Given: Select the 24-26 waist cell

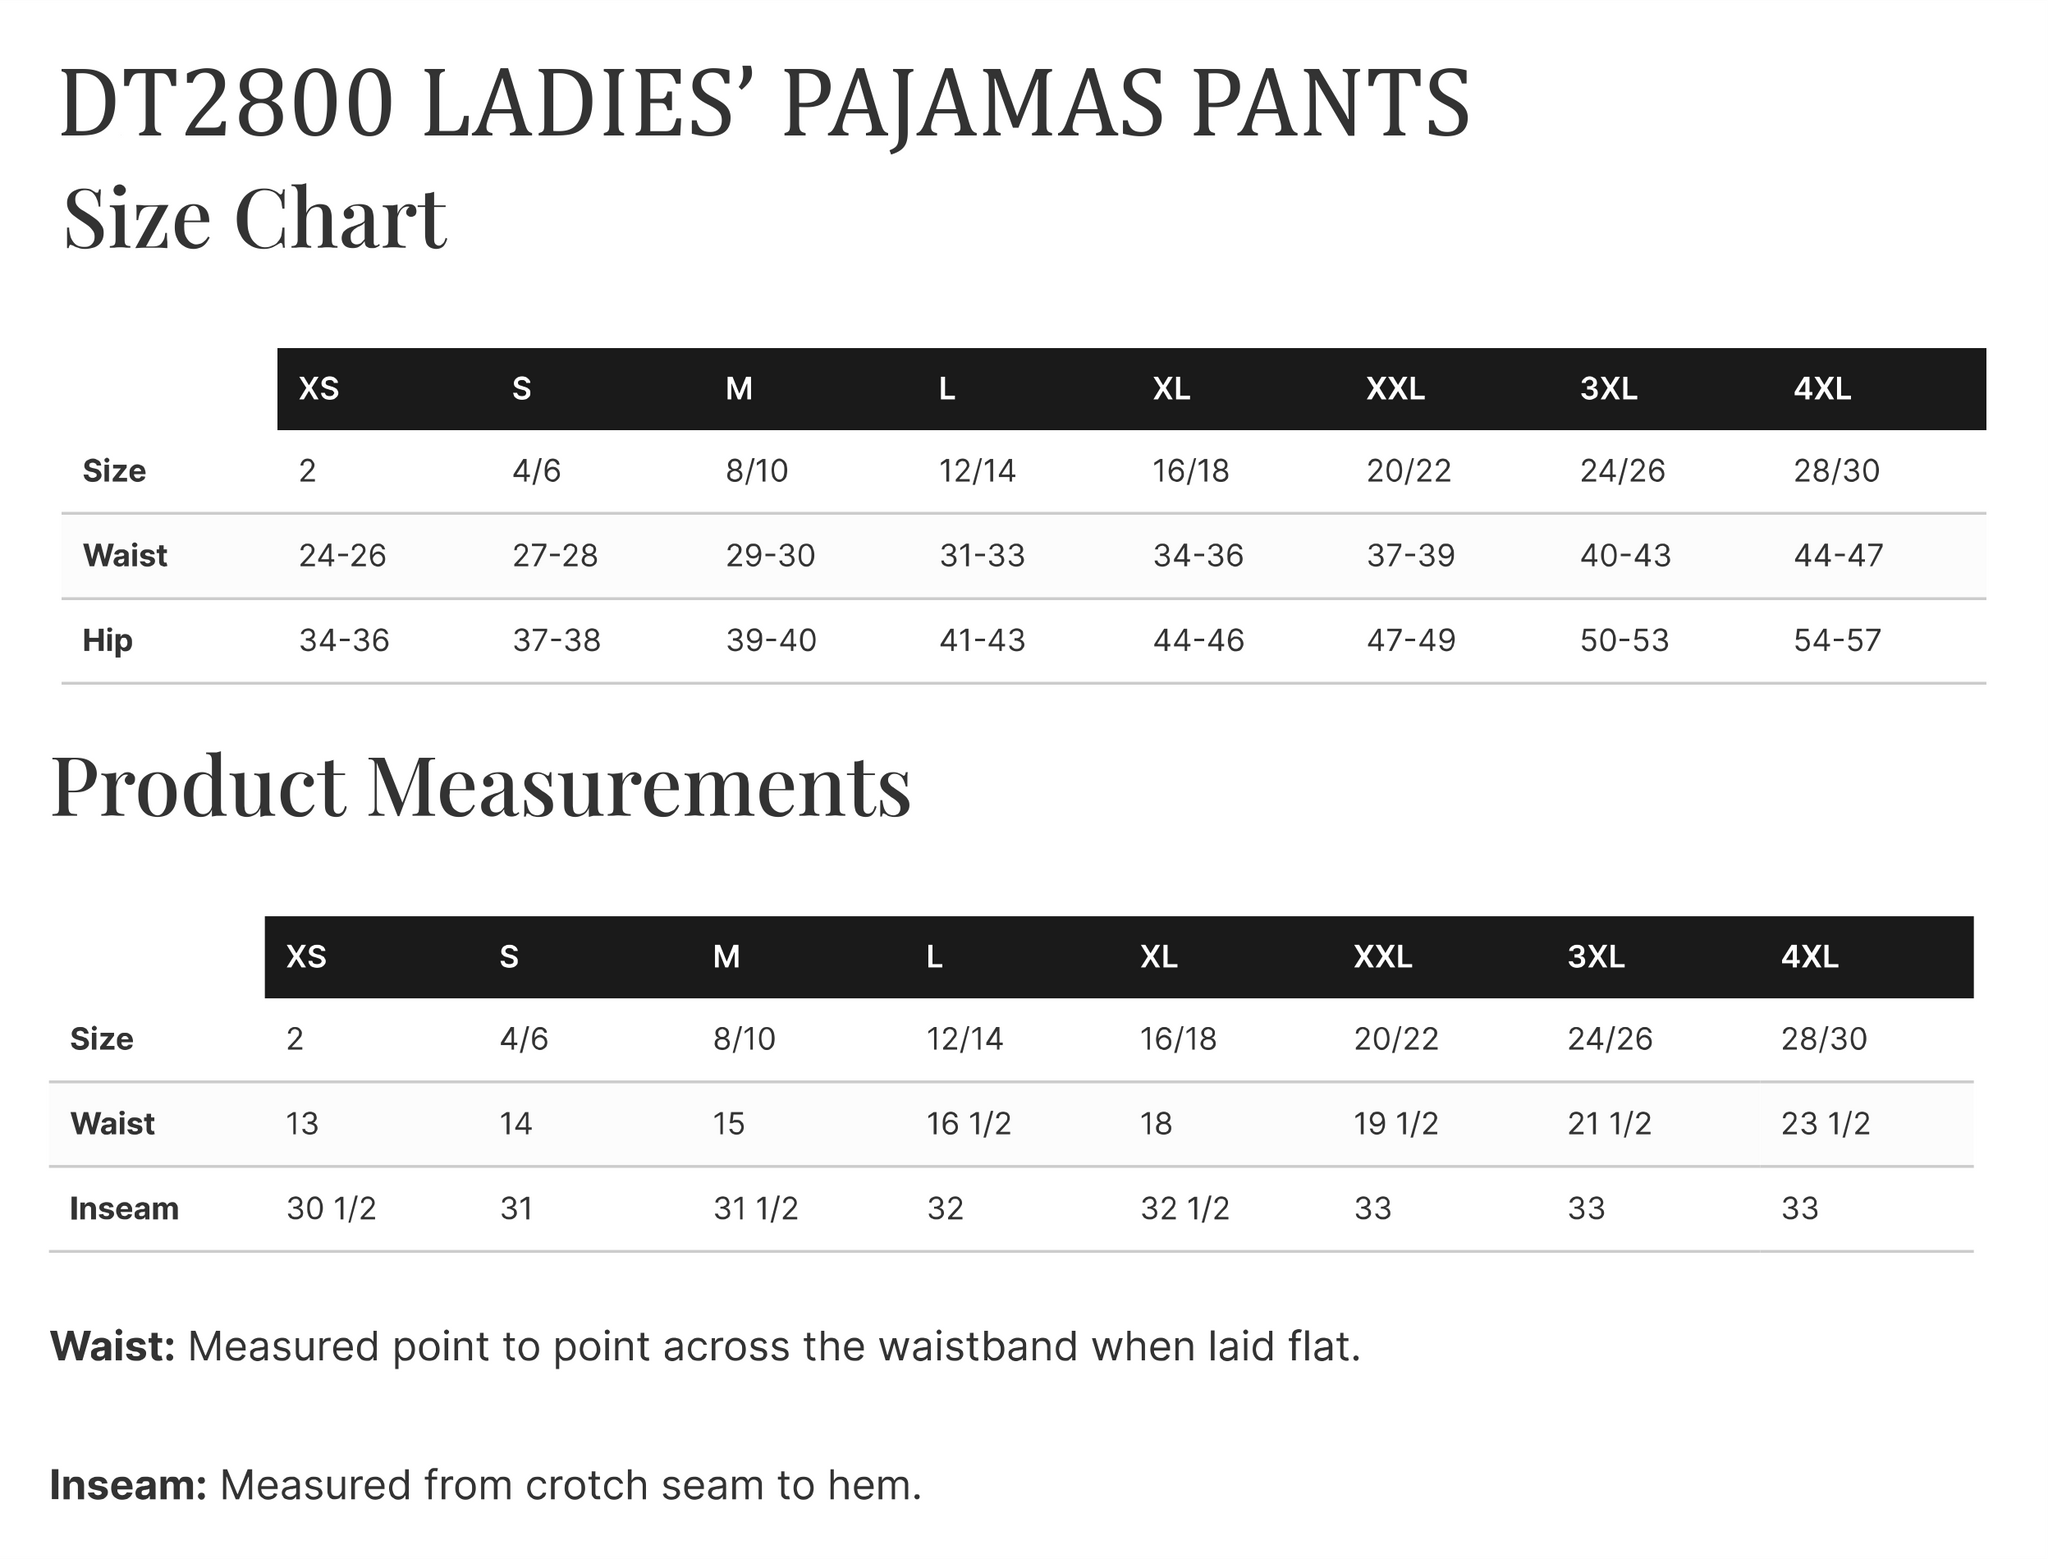Looking at the screenshot, I should coord(342,555).
